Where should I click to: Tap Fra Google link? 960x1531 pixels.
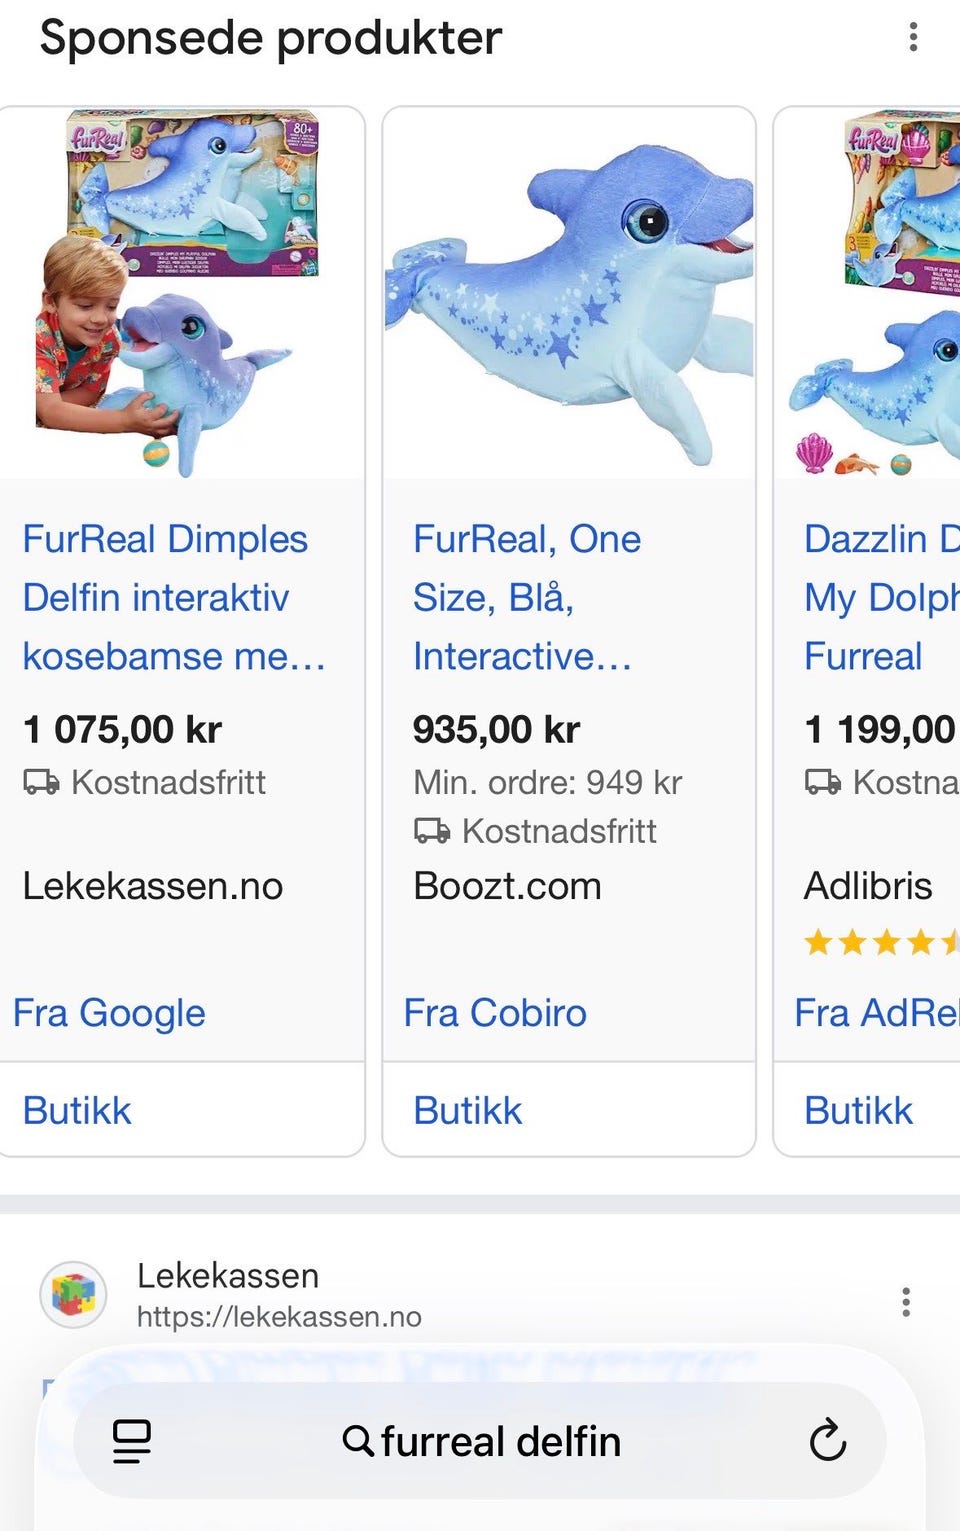tap(109, 1013)
